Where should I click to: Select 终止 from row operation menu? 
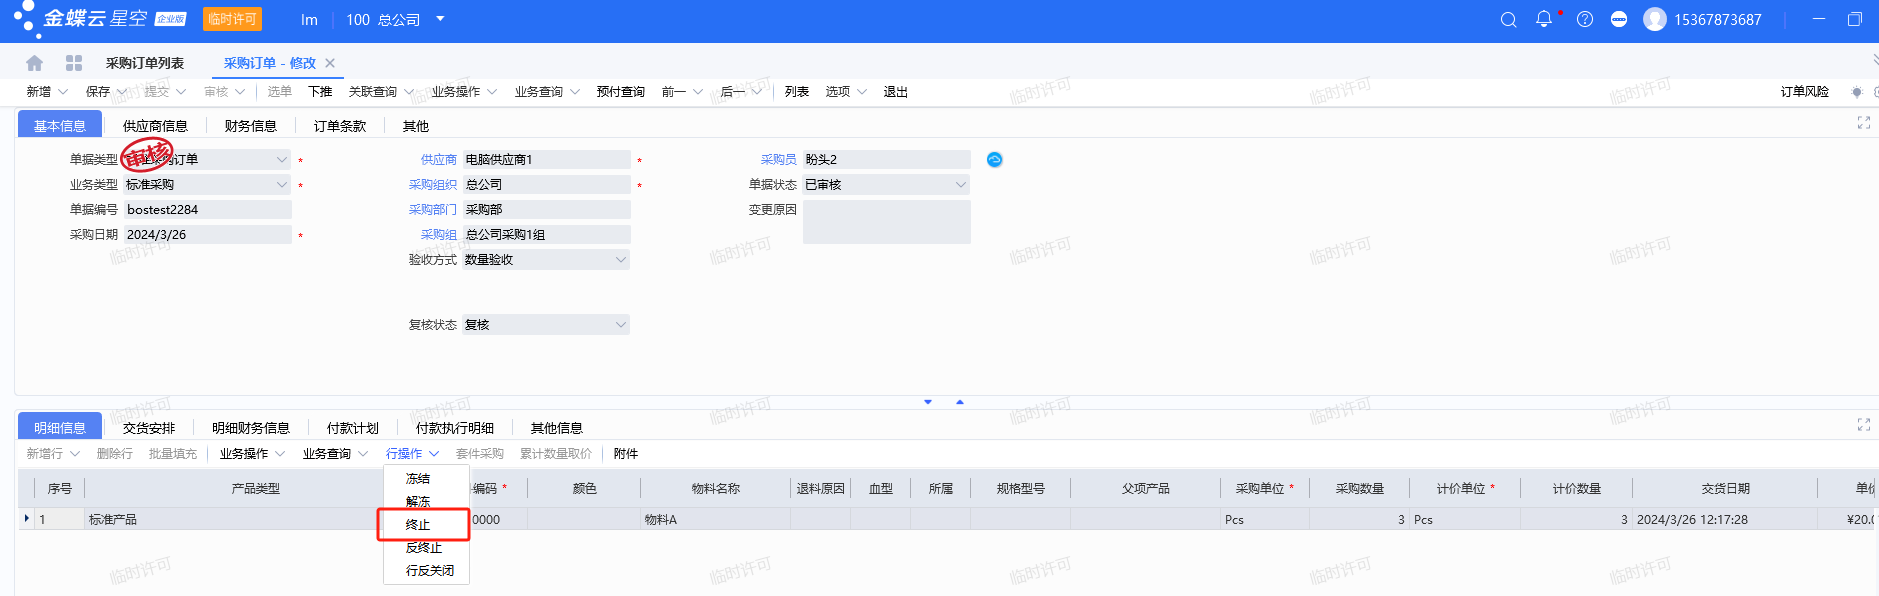pyautogui.click(x=426, y=525)
